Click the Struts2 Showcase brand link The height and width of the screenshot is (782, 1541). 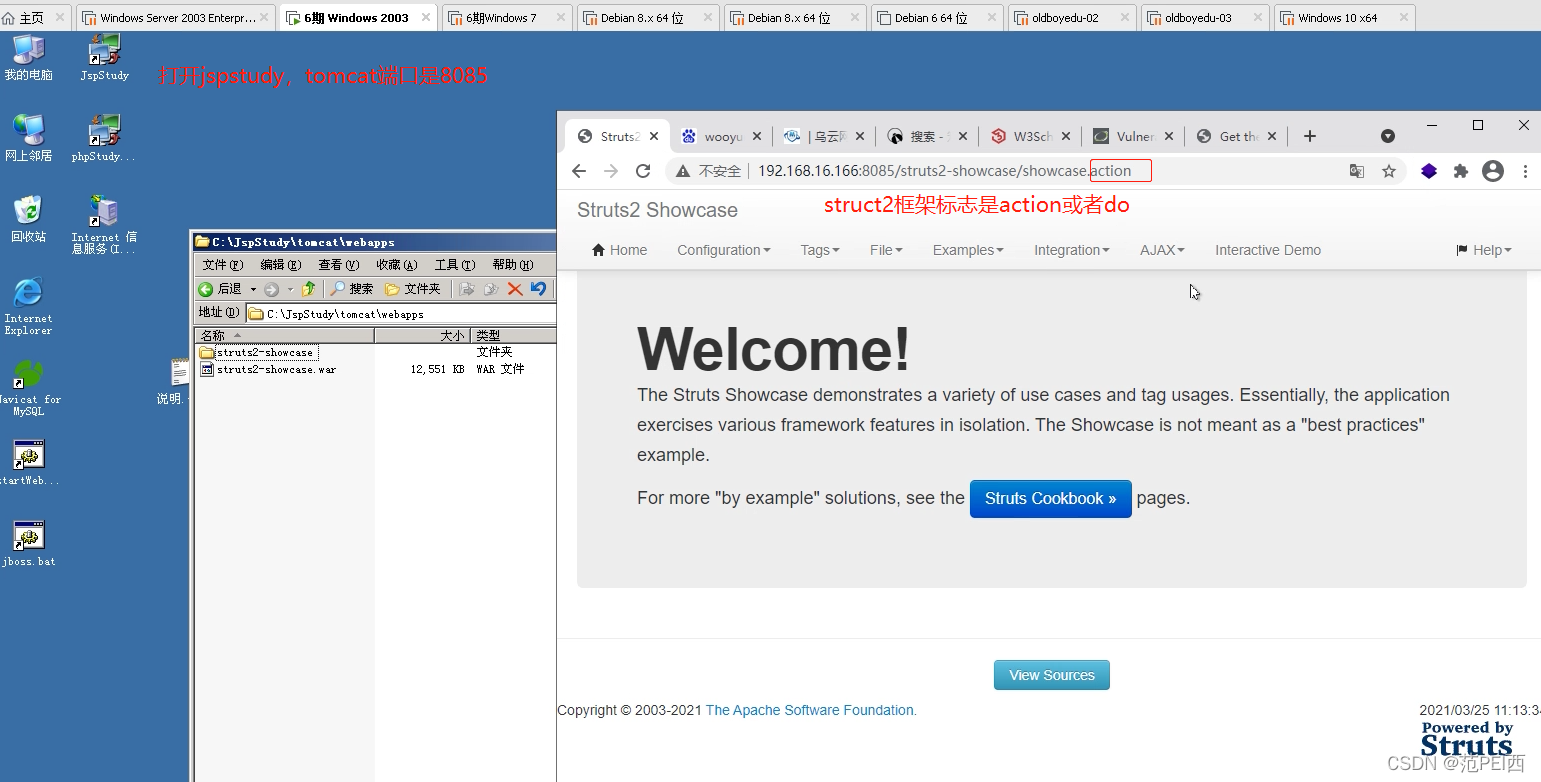(x=657, y=210)
